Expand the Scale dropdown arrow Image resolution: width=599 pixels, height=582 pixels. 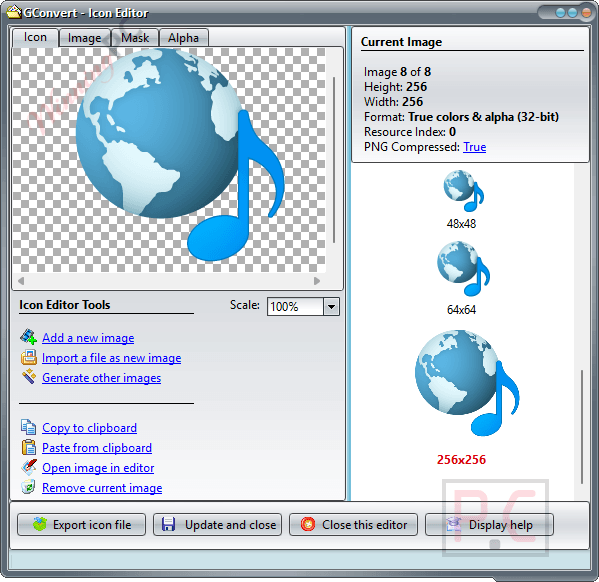[331, 306]
